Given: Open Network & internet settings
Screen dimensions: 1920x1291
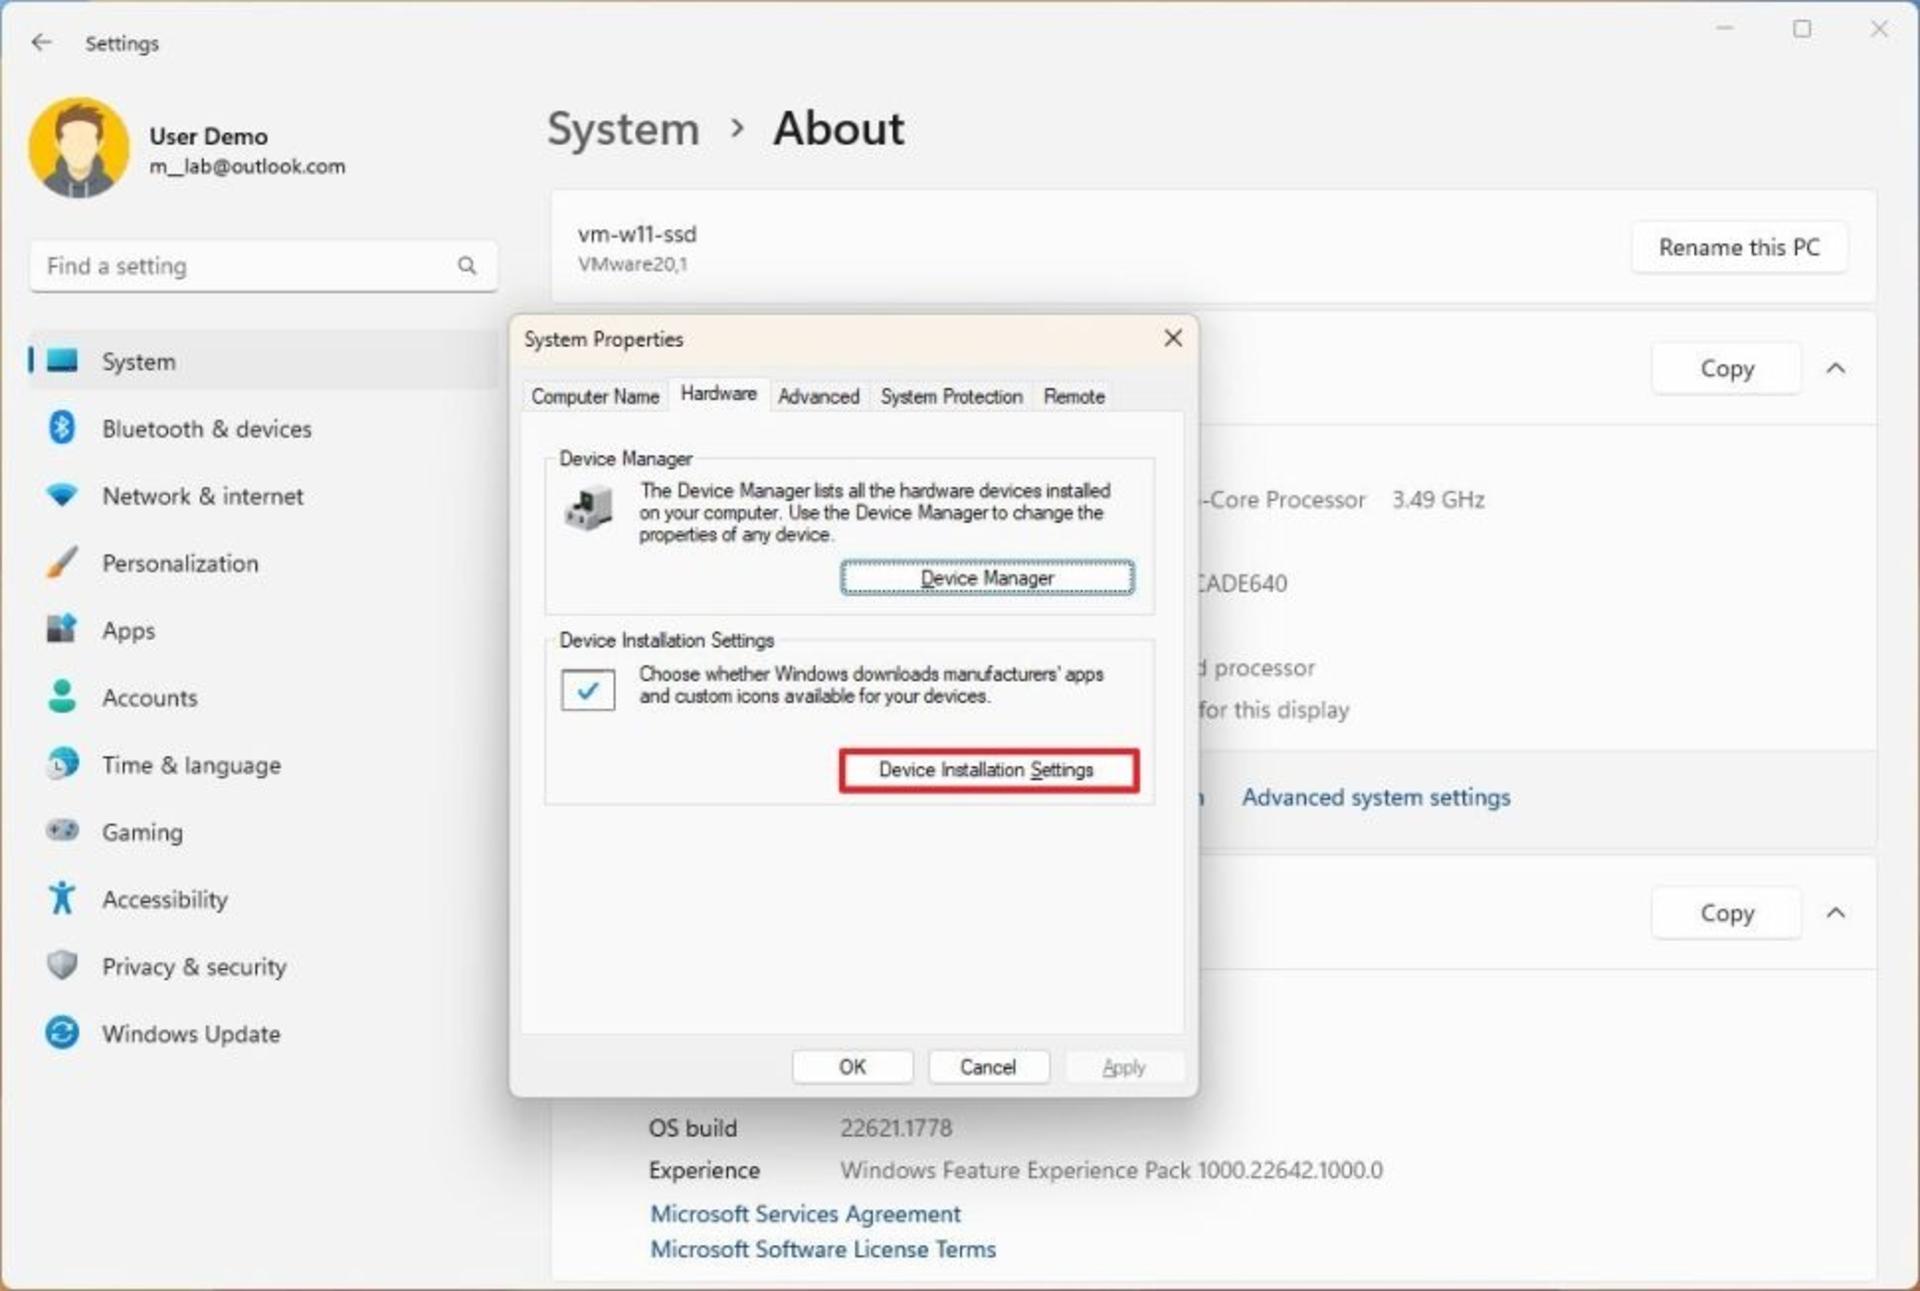Looking at the screenshot, I should tap(264, 495).
